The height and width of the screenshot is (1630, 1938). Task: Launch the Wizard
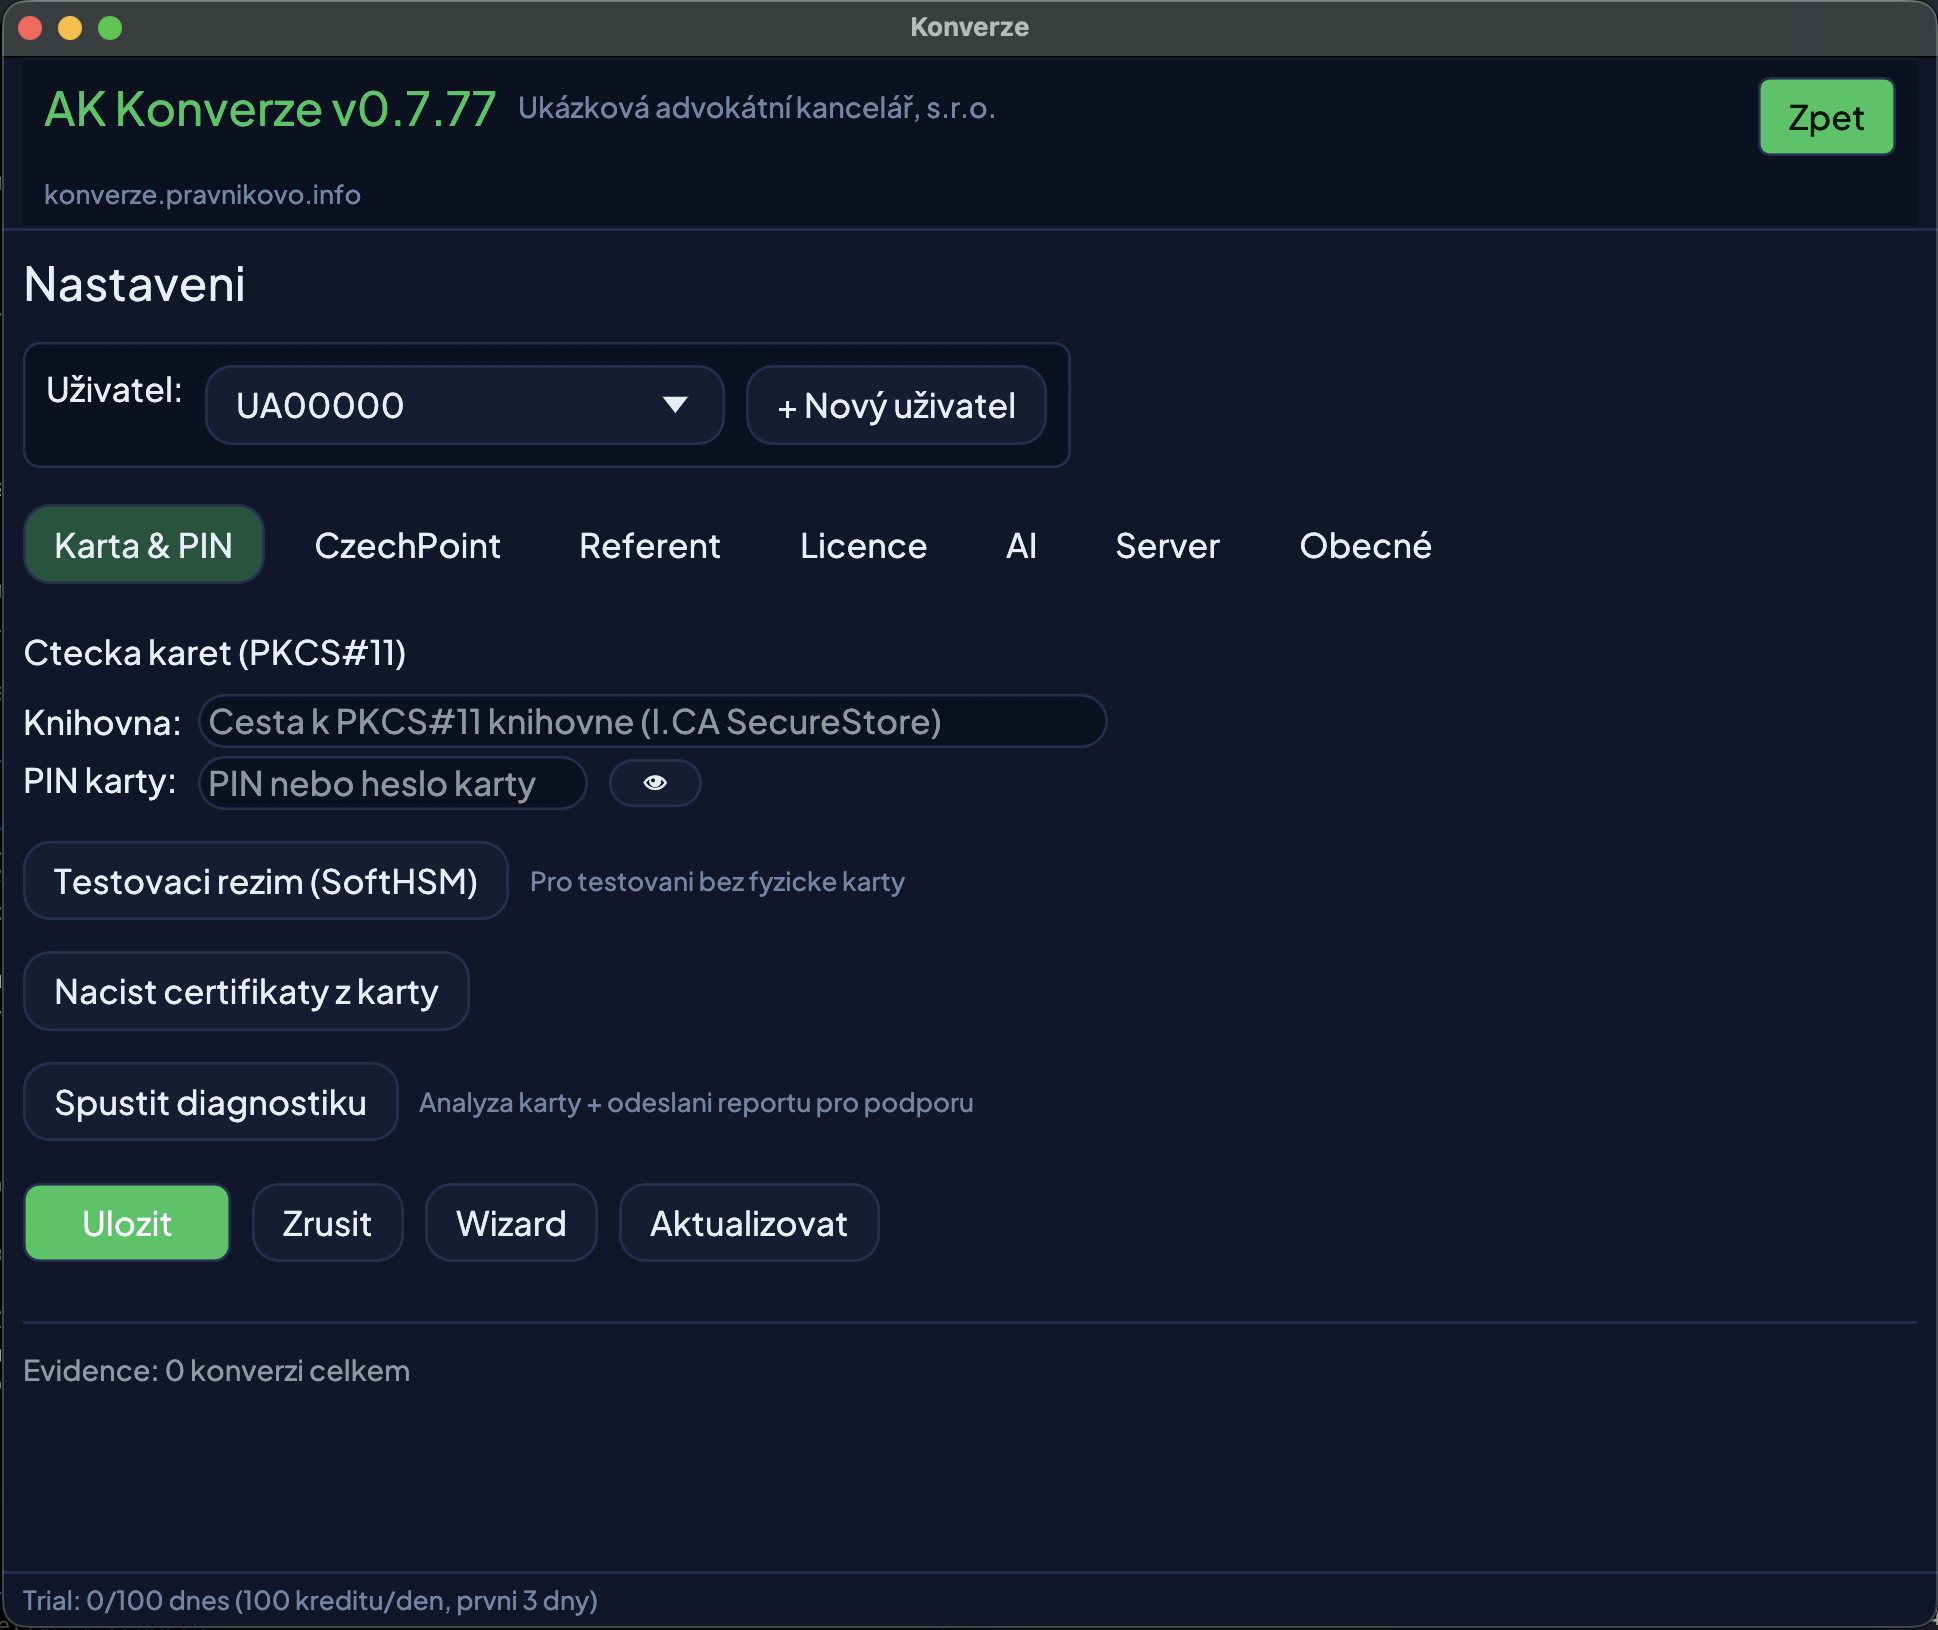(x=511, y=1223)
